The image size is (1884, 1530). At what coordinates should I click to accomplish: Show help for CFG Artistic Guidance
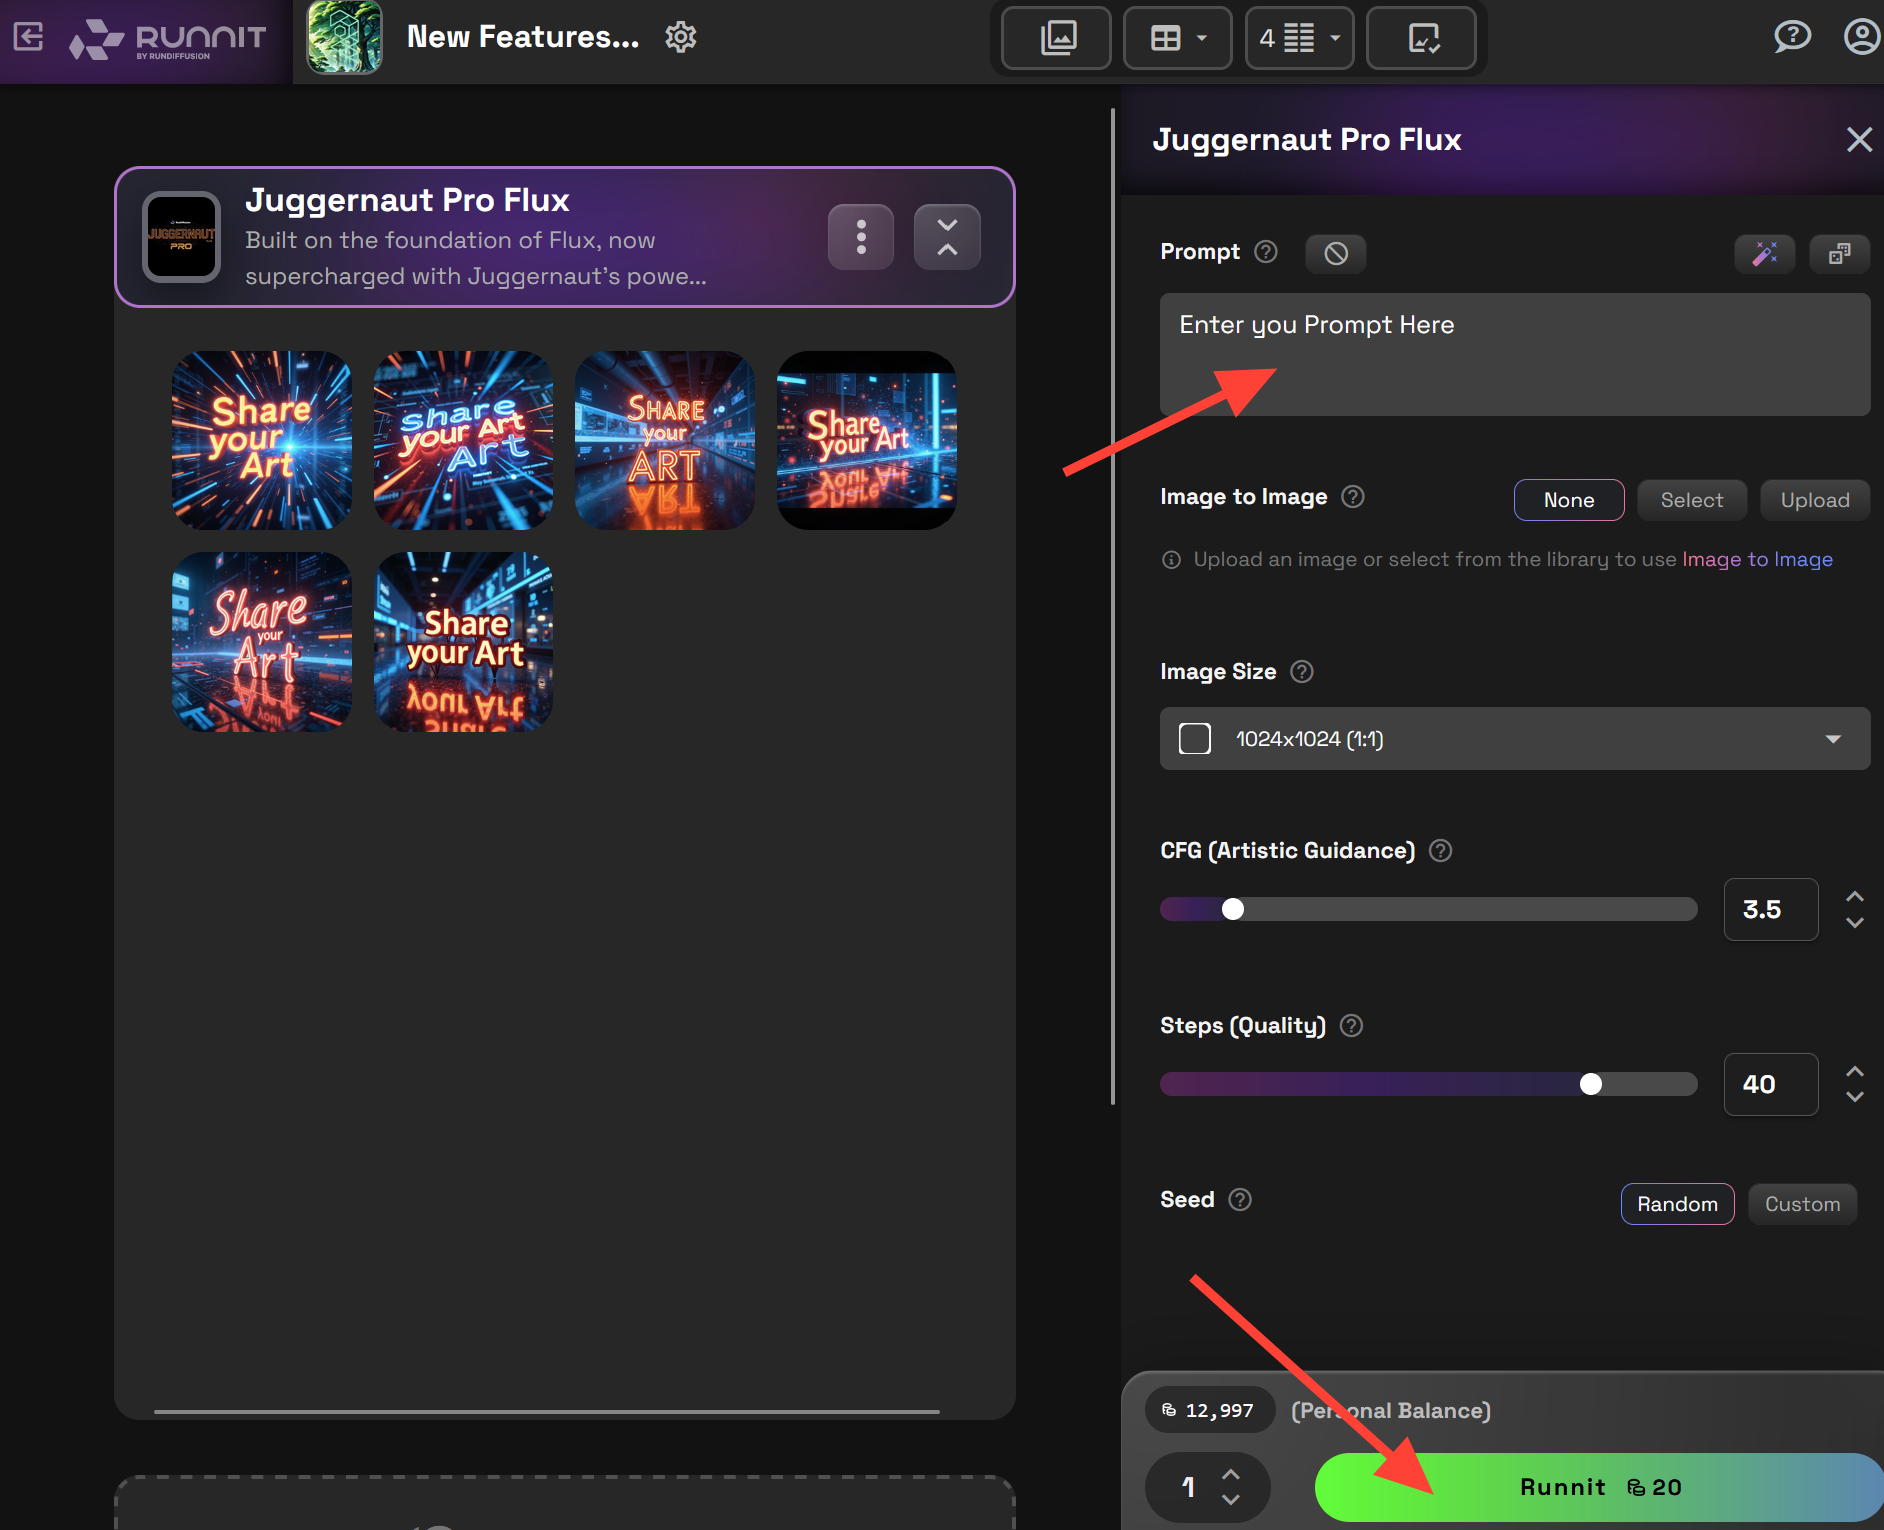1441,851
